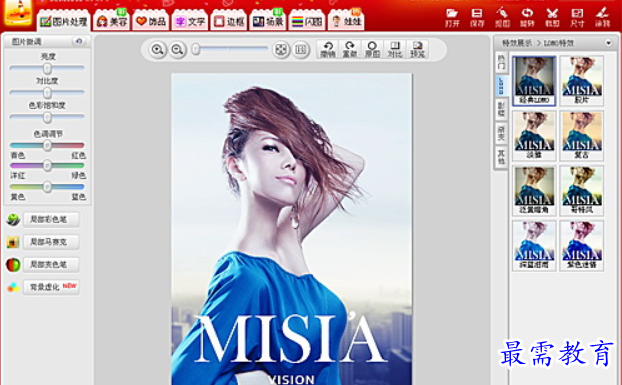The image size is (622, 385).
Task: Click the app logo in the corner
Action: (18, 13)
